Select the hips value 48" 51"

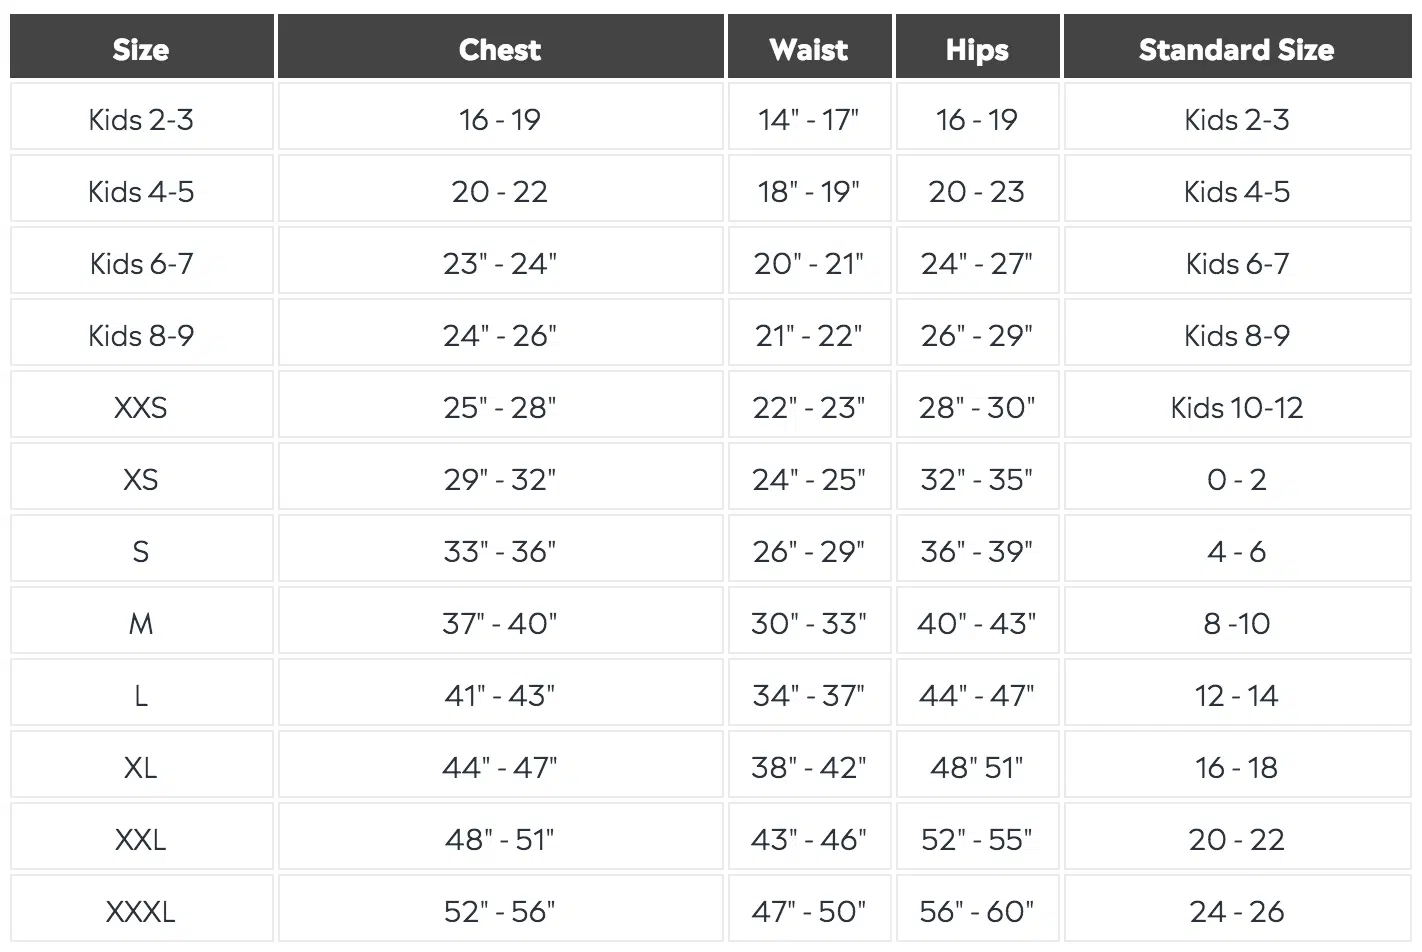977,767
